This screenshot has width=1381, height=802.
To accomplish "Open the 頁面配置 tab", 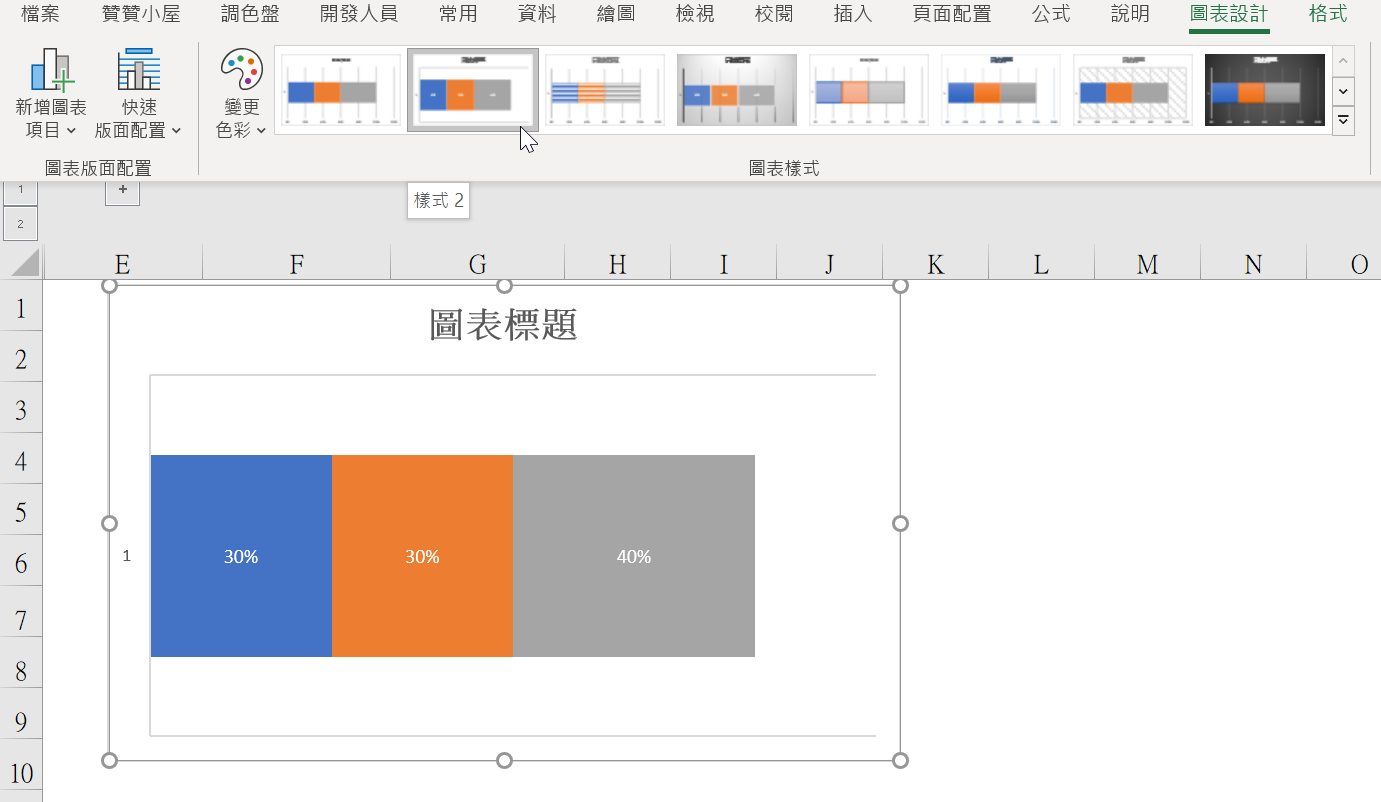I will pyautogui.click(x=952, y=14).
